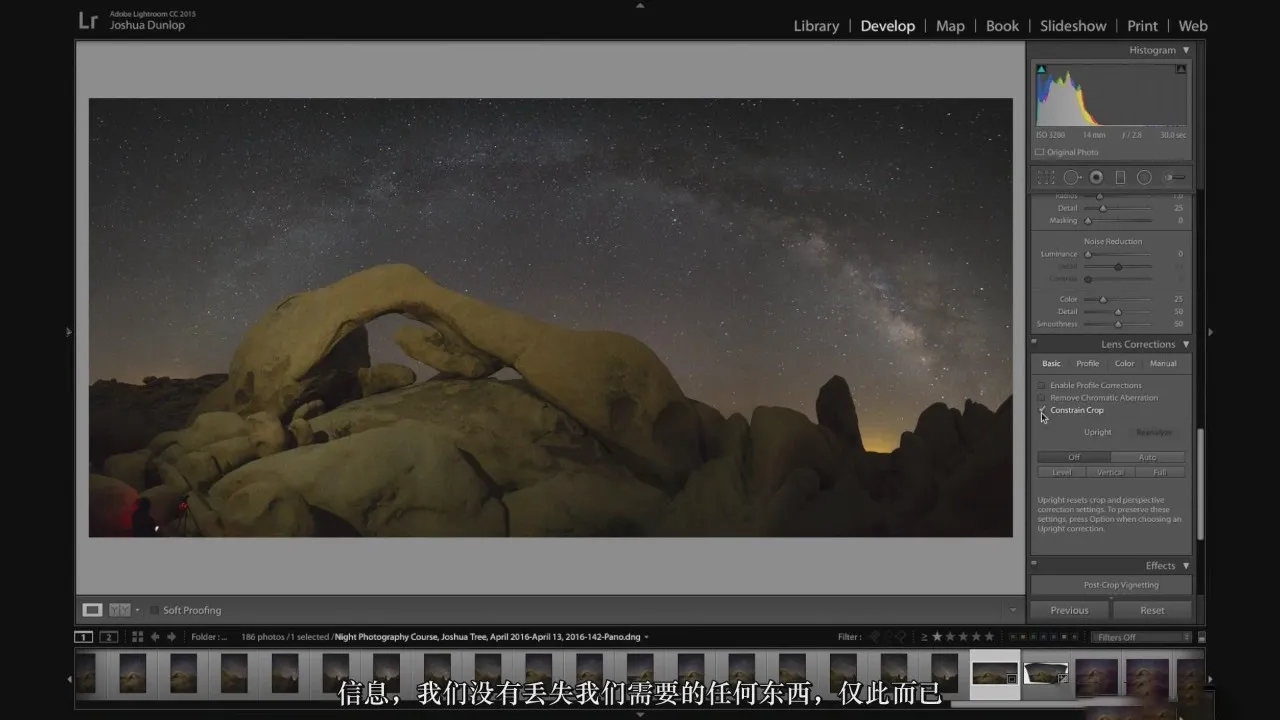Click the Lightroom Lr logo

(88, 21)
